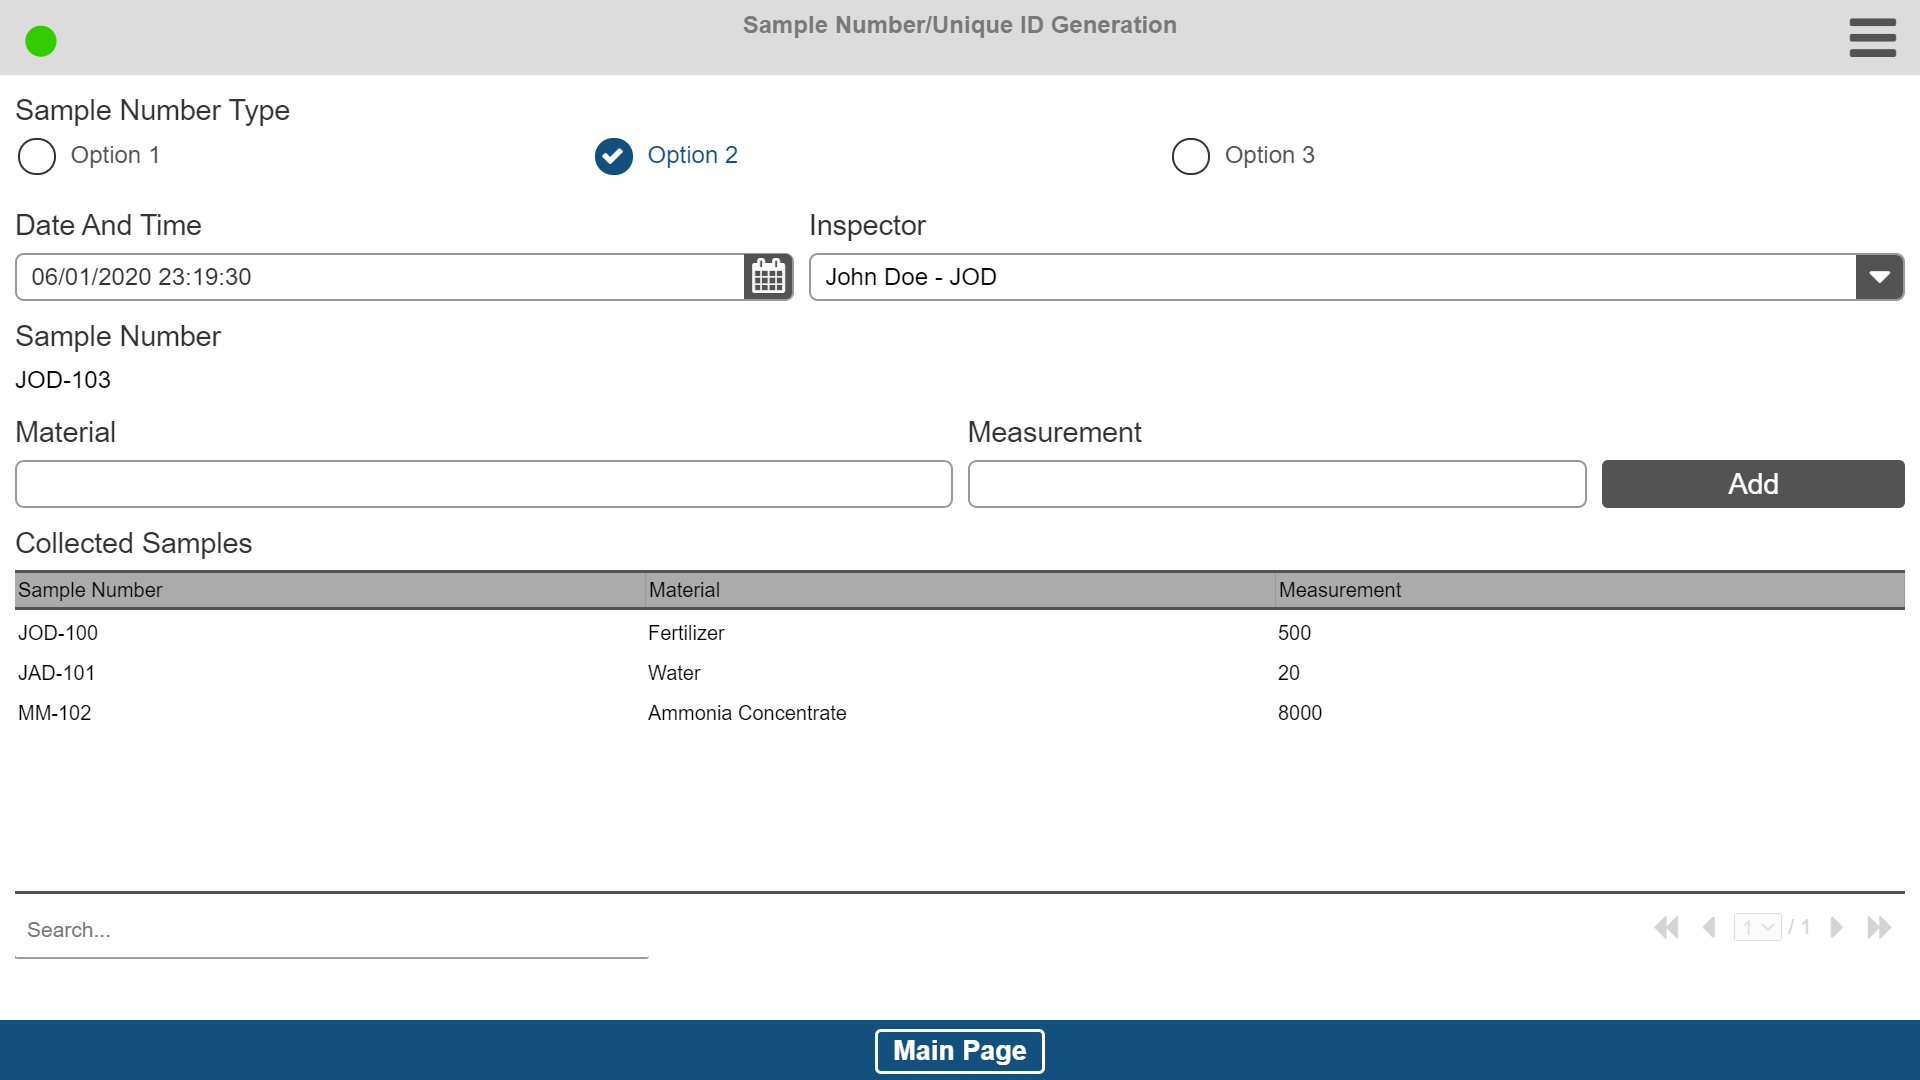Go to previous page of samples
Screen dimensions: 1920x1080
pos(1709,928)
